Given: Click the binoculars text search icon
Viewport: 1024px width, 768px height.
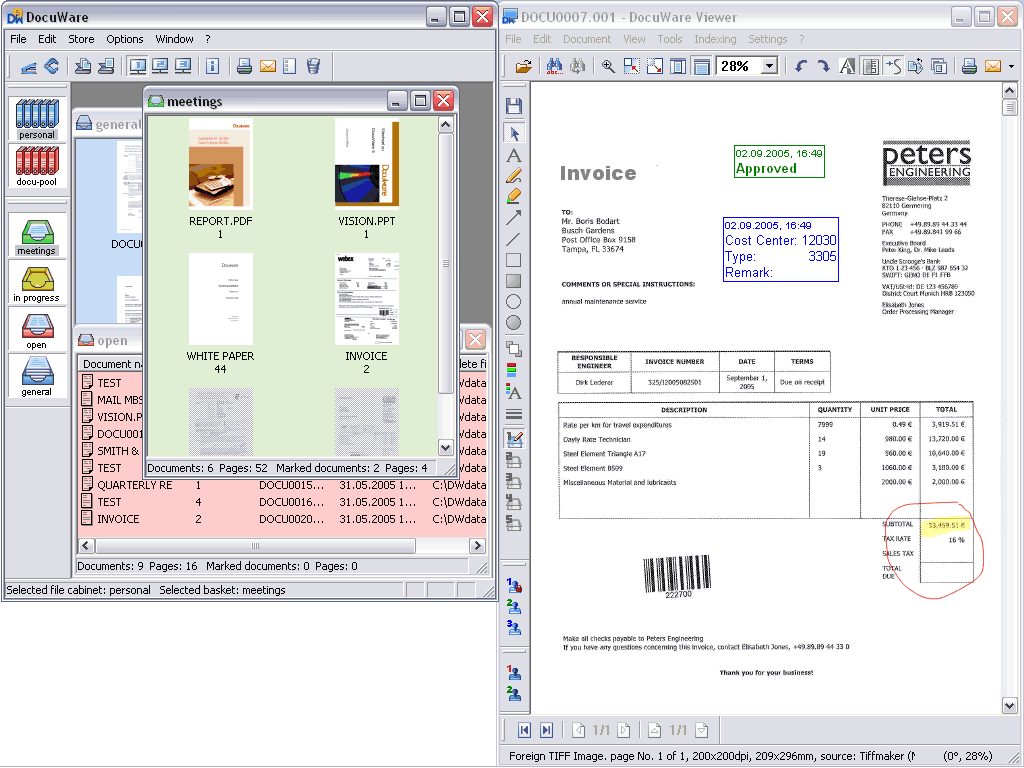Looking at the screenshot, I should click(x=554, y=66).
